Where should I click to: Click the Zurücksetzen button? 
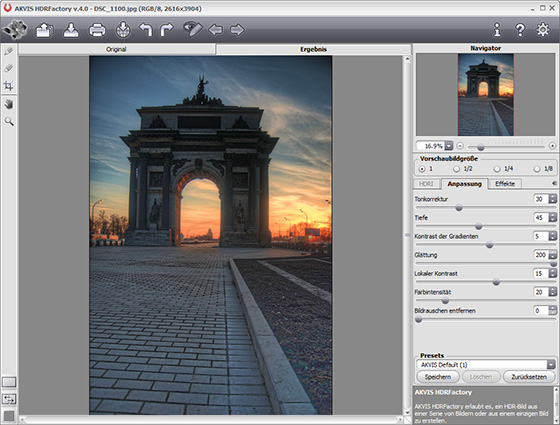(x=529, y=377)
